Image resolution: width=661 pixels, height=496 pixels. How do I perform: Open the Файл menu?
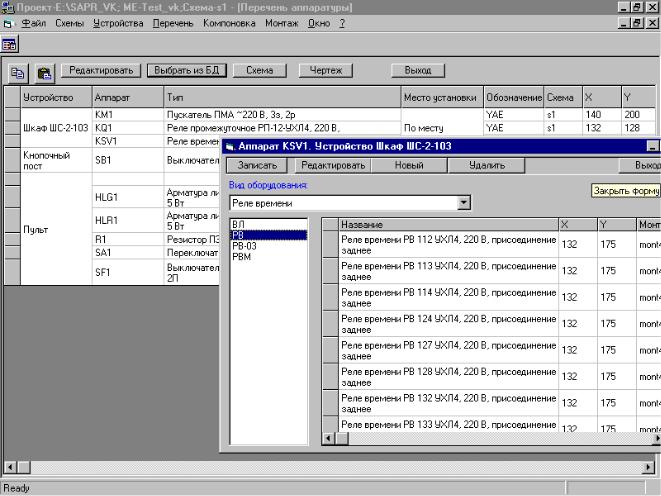click(35, 22)
